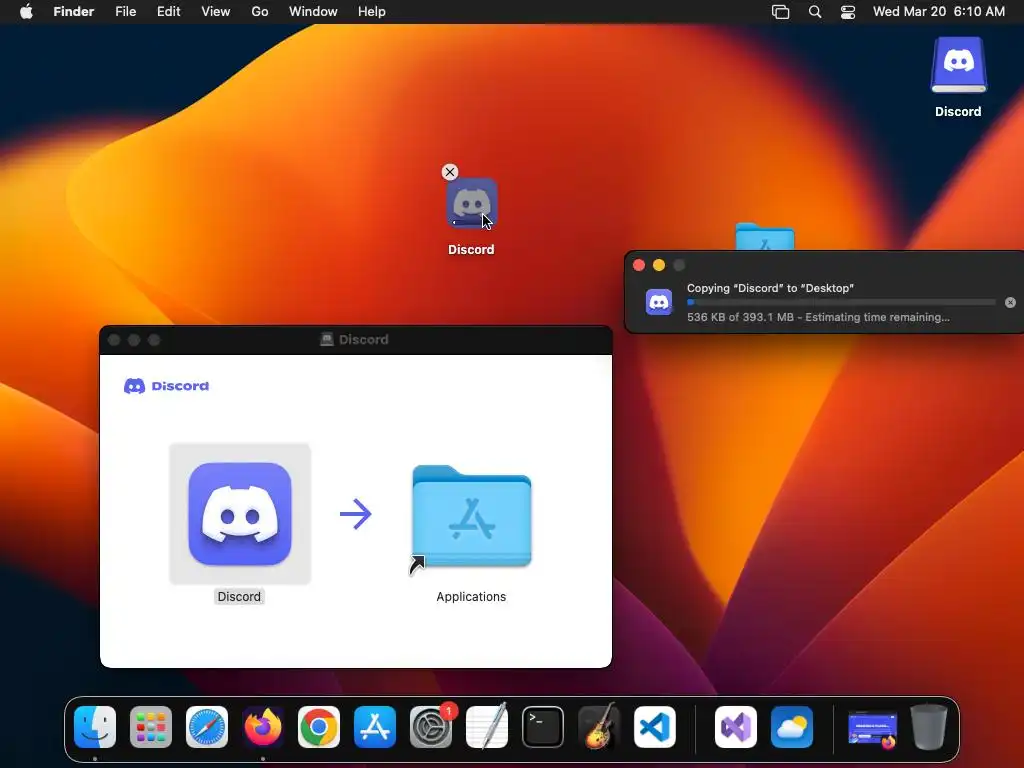
Task: Open Launchpad in the Dock
Action: click(x=151, y=727)
